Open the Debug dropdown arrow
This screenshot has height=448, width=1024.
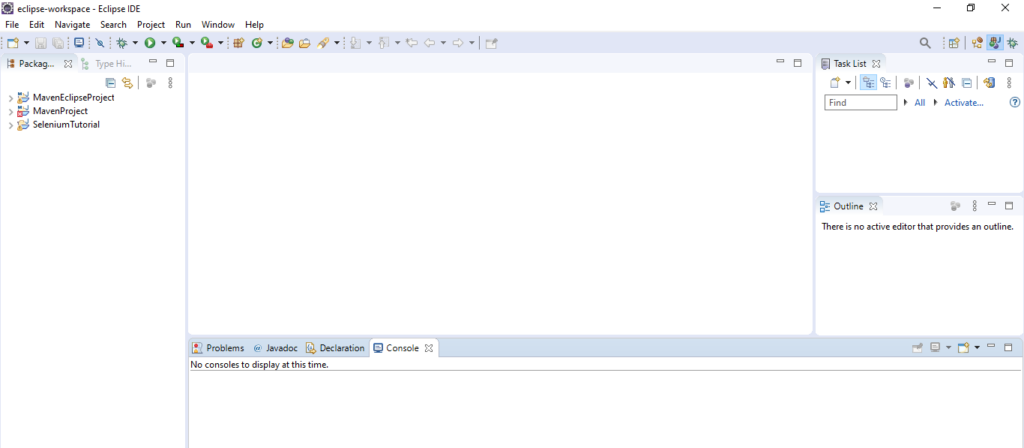coord(135,43)
